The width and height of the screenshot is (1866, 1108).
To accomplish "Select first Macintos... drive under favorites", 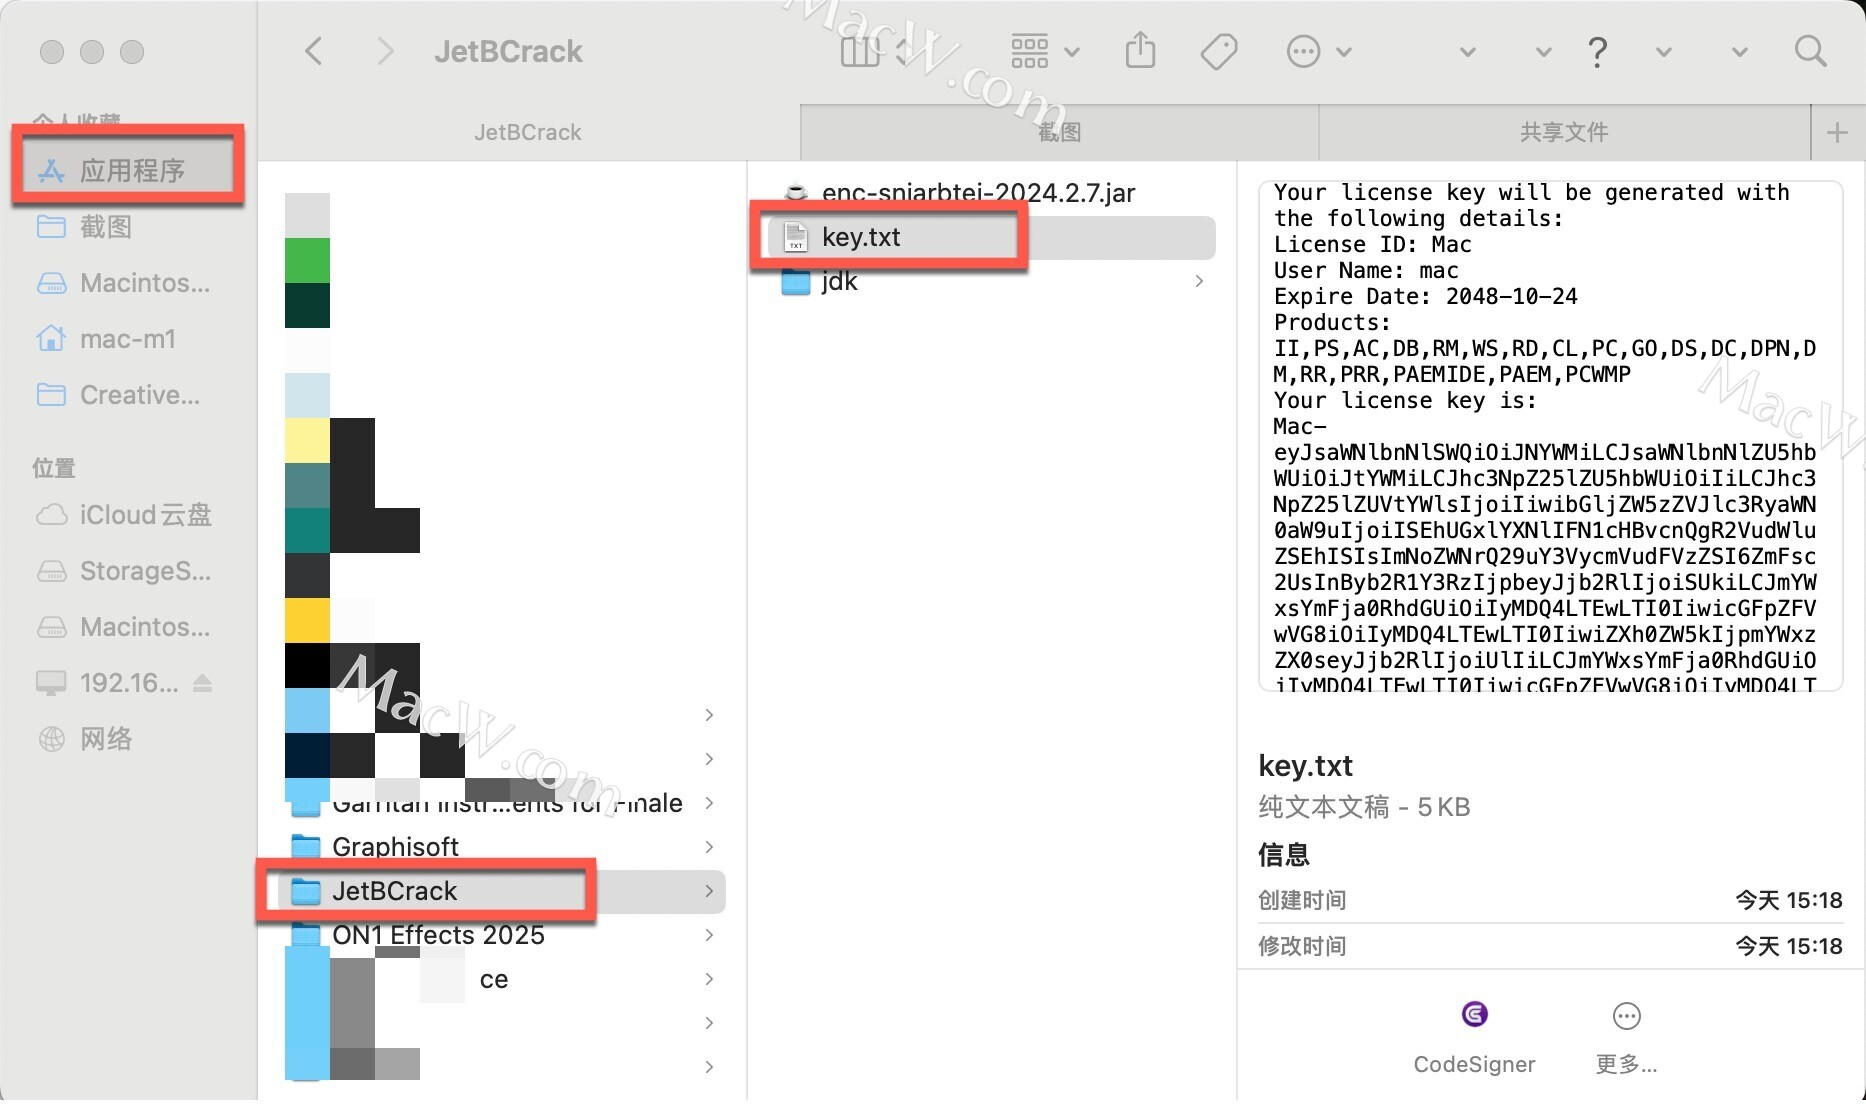I will pos(127,283).
